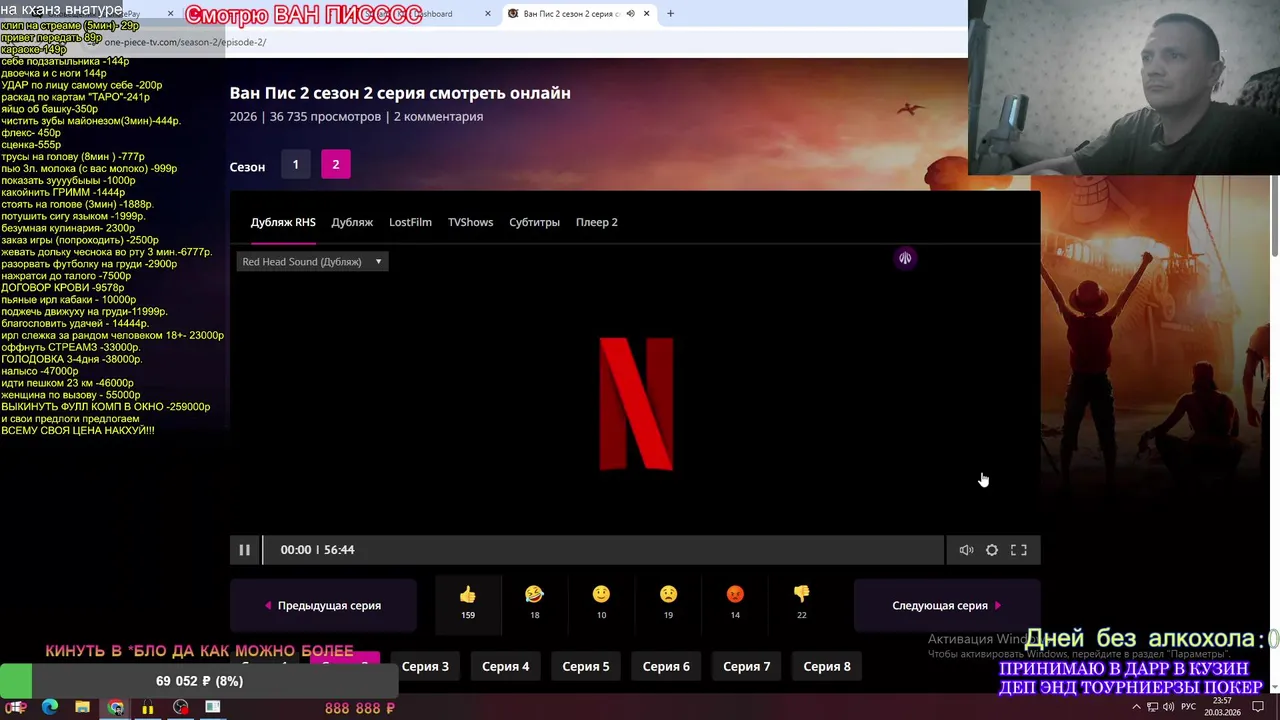The image size is (1280, 720).
Task: Enter fullscreen in the video player
Action: [1019, 550]
